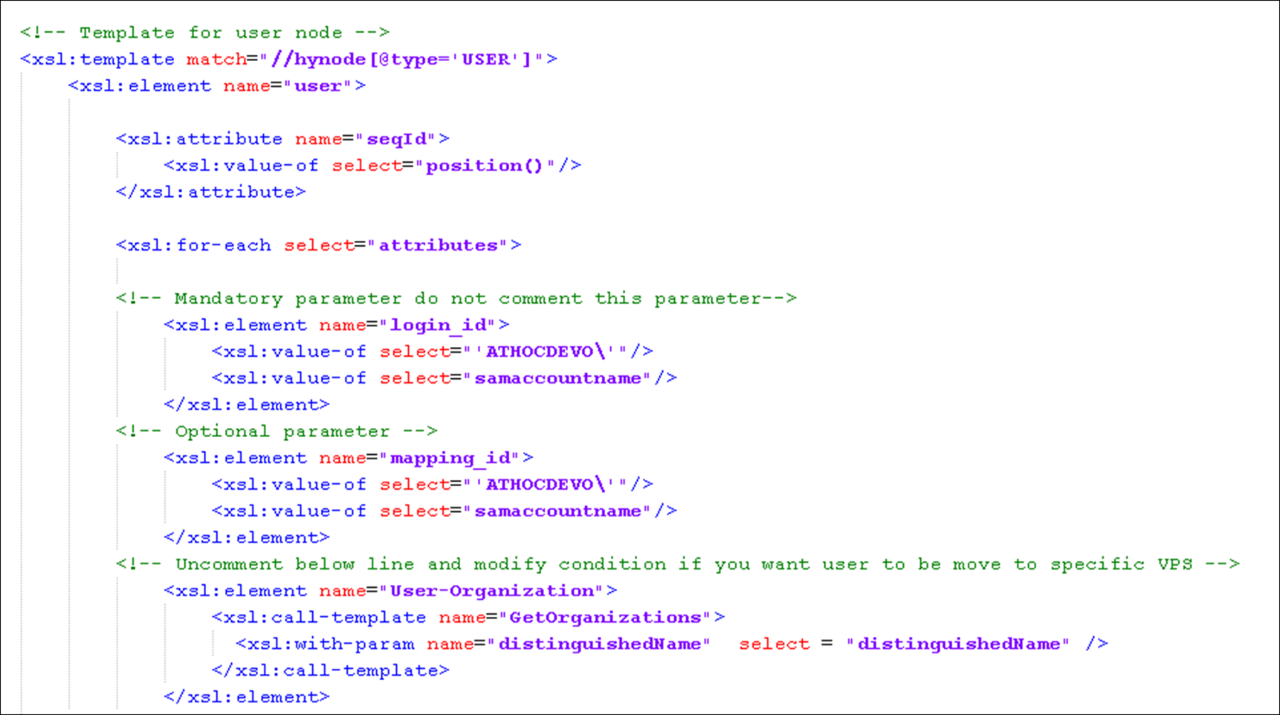Click 'ATHOCDEVO\' value under login_id element
The height and width of the screenshot is (715, 1280).
pyautogui.click(x=545, y=351)
